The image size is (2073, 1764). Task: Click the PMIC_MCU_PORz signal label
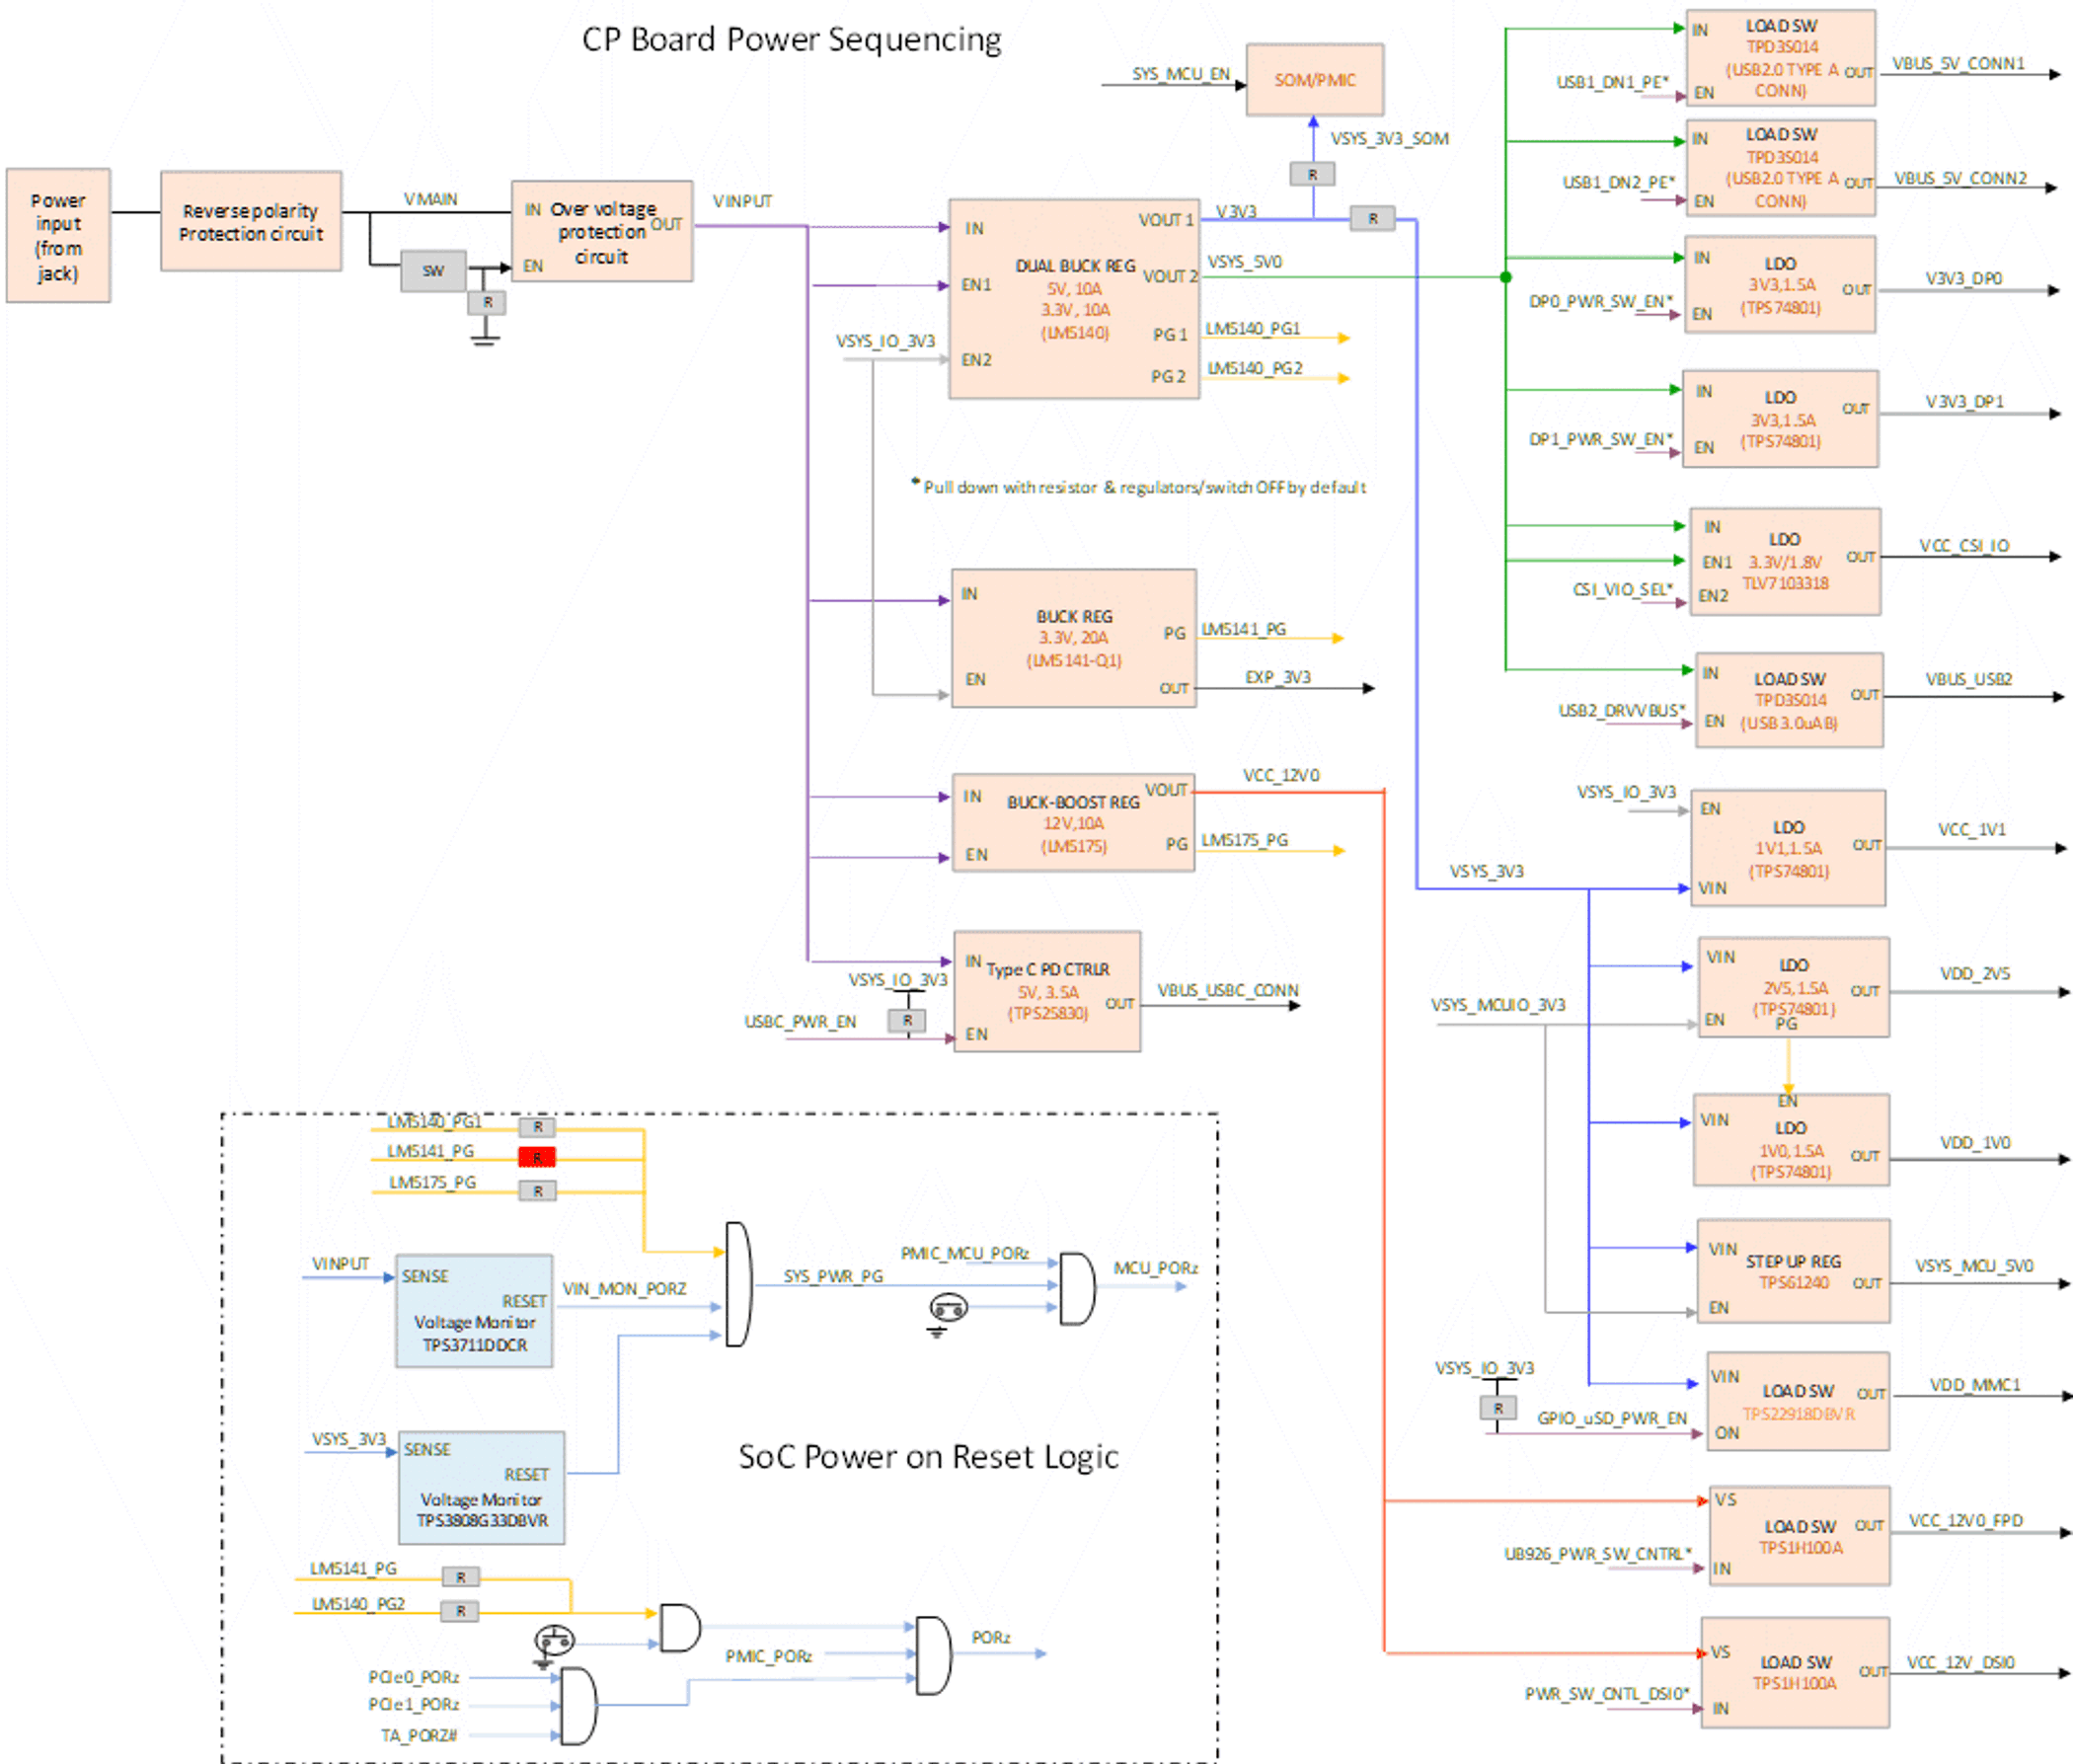pos(965,1253)
